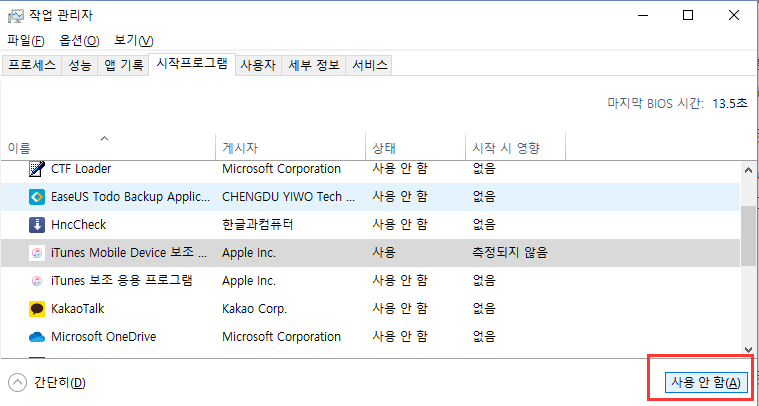Click the vertical scrollbar thumb
Image resolution: width=759 pixels, height=406 pixels.
point(748,236)
